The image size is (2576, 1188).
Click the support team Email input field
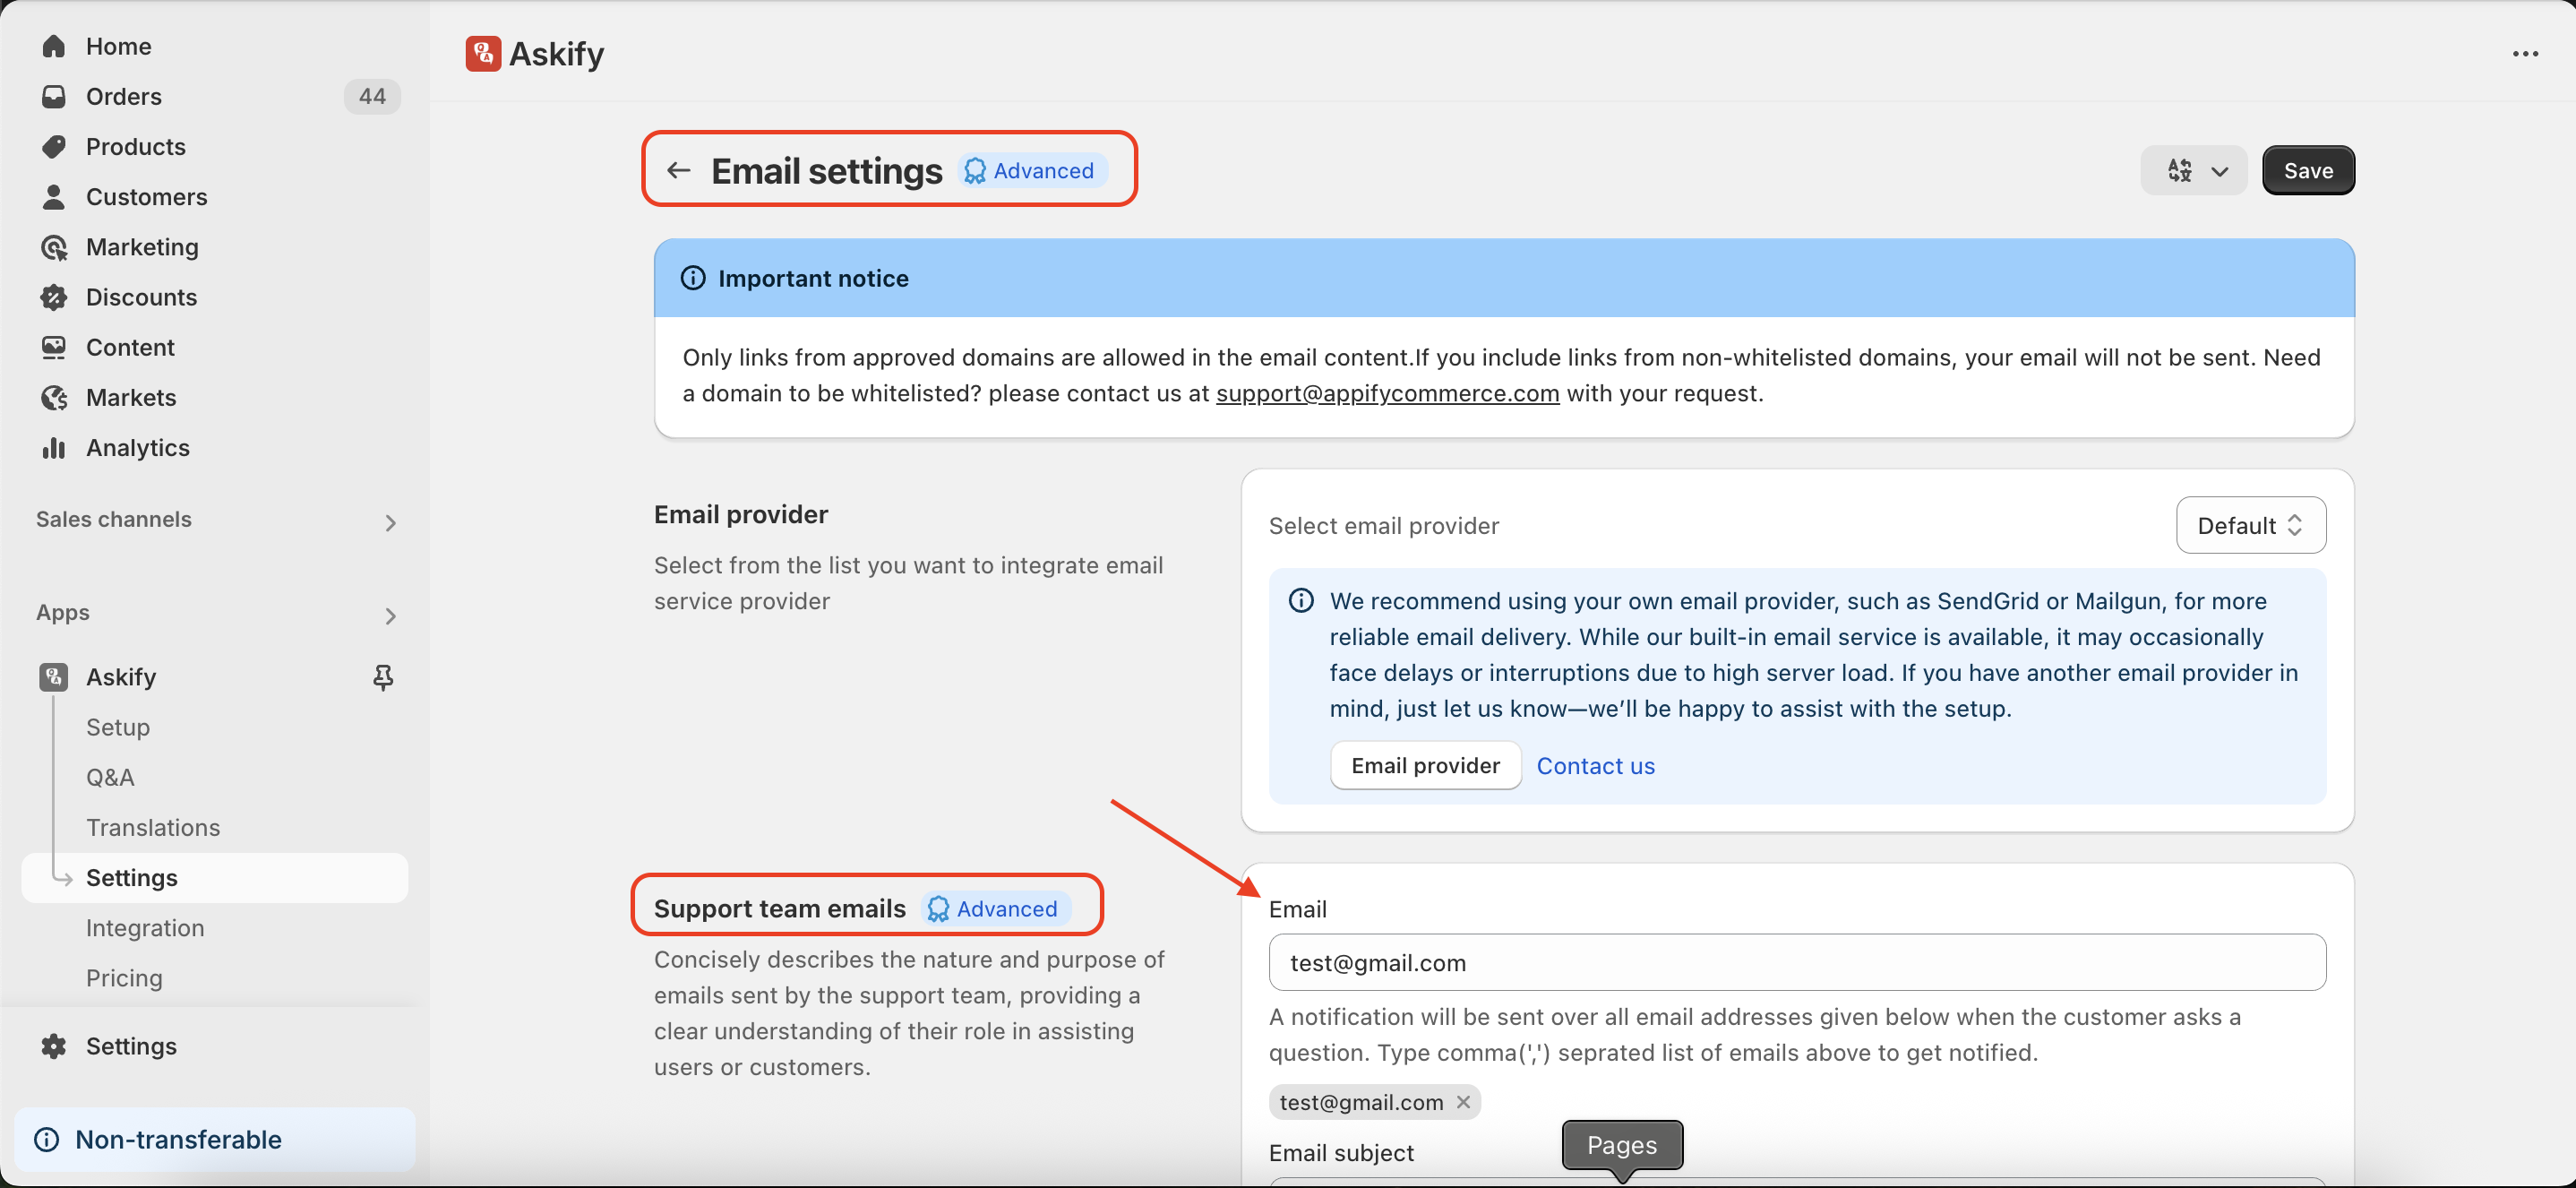coord(1797,962)
